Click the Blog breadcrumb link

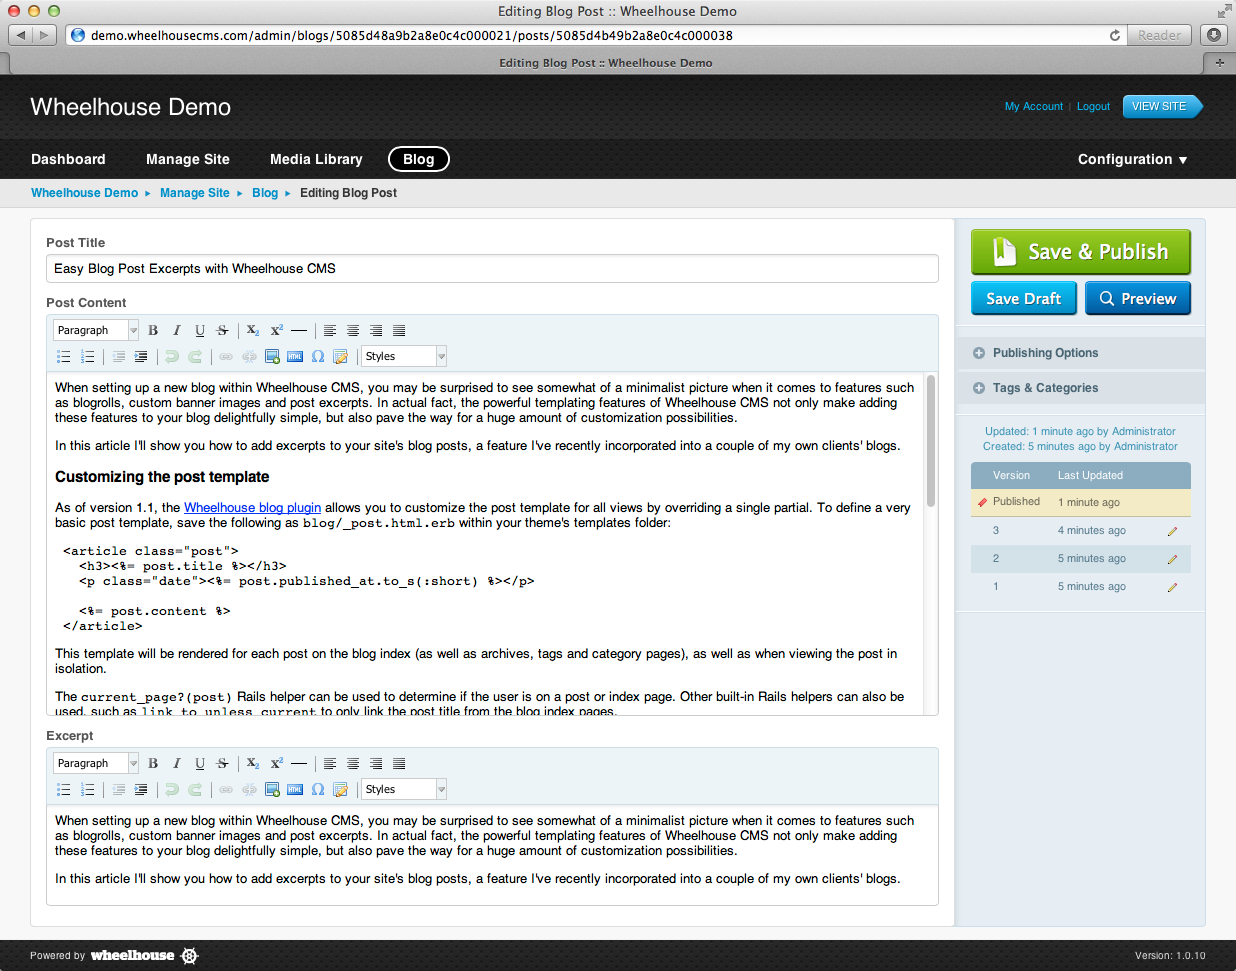click(265, 193)
